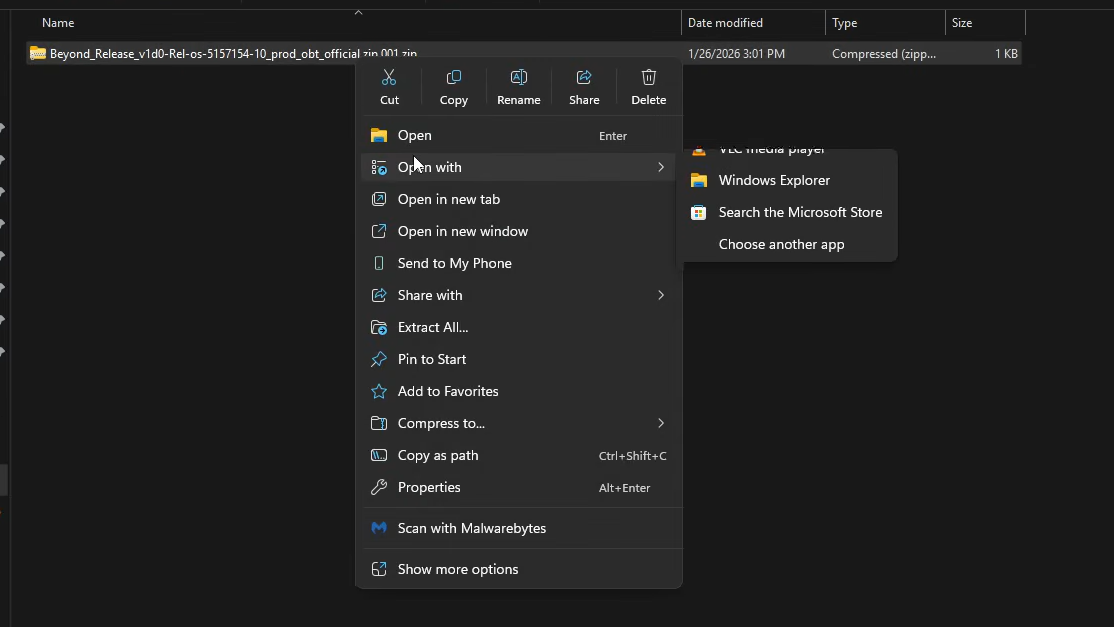Open Properties of the file
1114x627 pixels.
(429, 487)
